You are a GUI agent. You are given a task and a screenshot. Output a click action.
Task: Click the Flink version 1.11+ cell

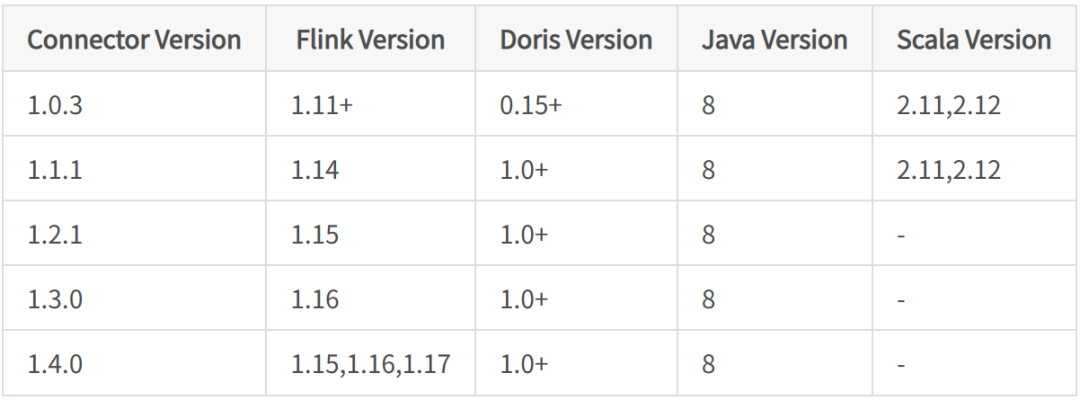(322, 105)
